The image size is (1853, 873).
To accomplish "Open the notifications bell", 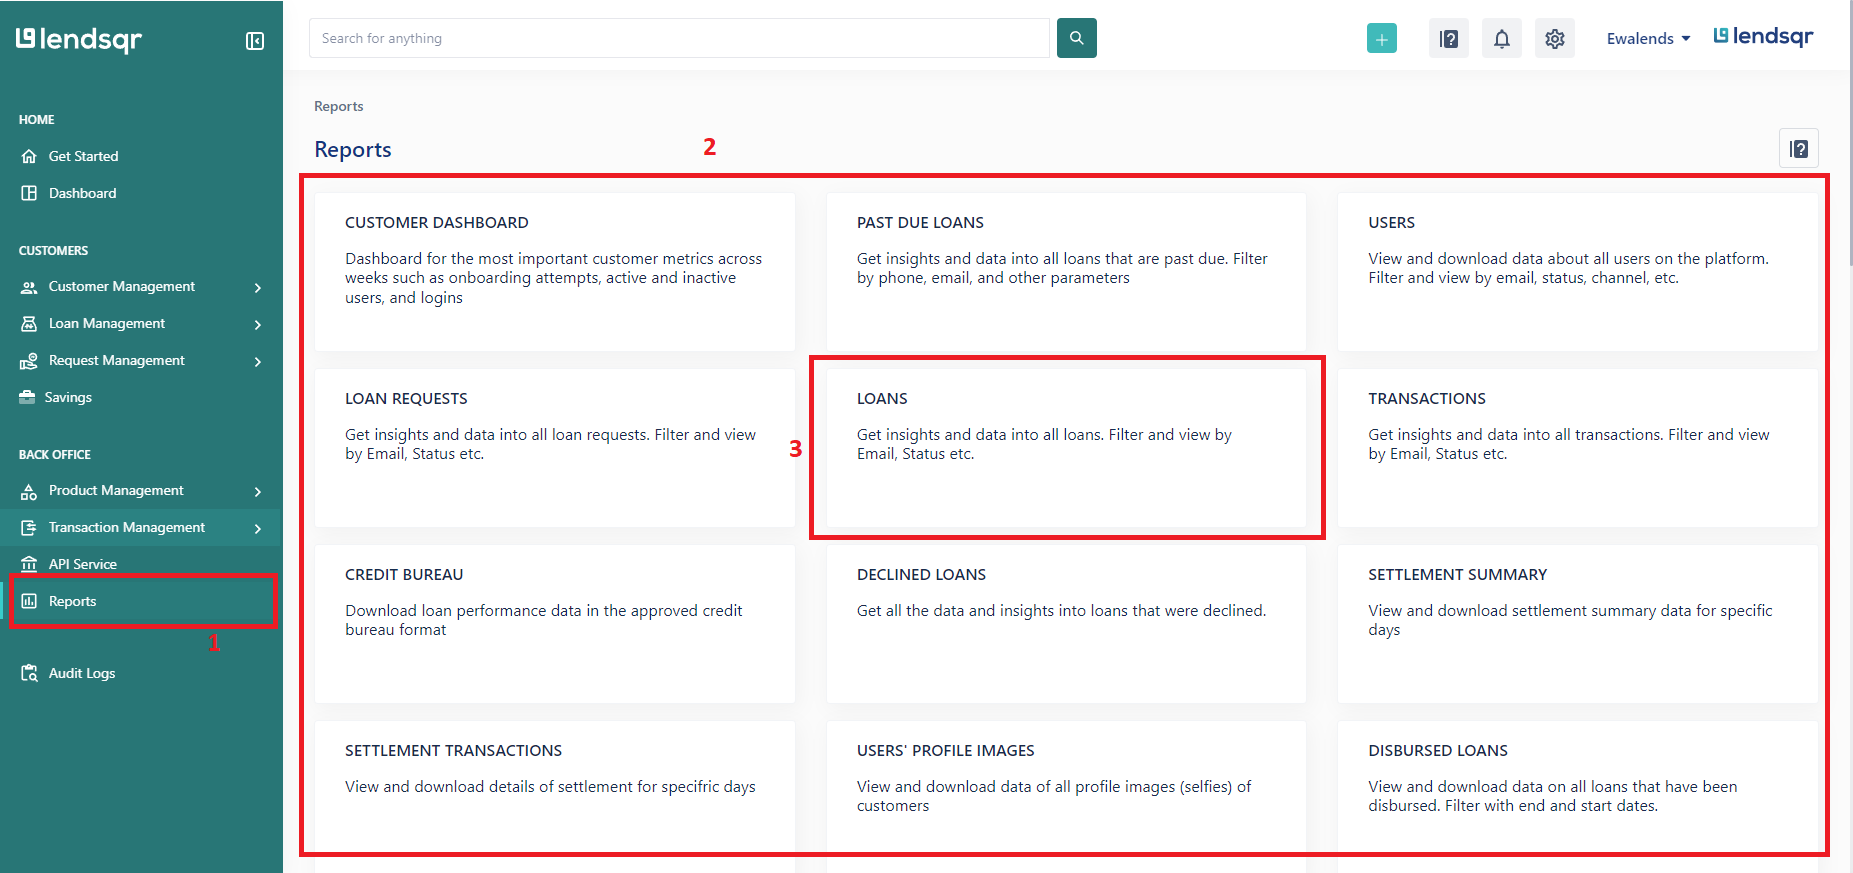I will (x=1501, y=39).
